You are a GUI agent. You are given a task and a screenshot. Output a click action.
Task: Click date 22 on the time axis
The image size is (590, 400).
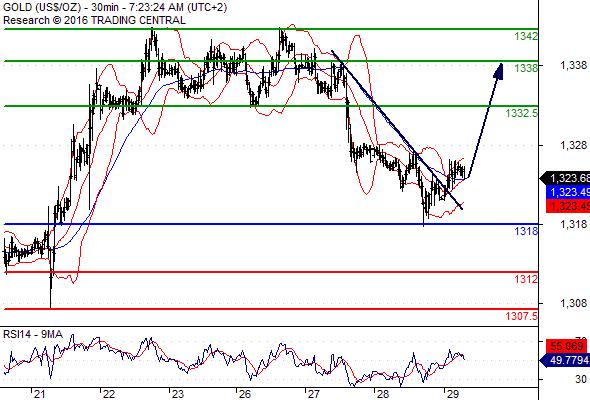point(109,394)
